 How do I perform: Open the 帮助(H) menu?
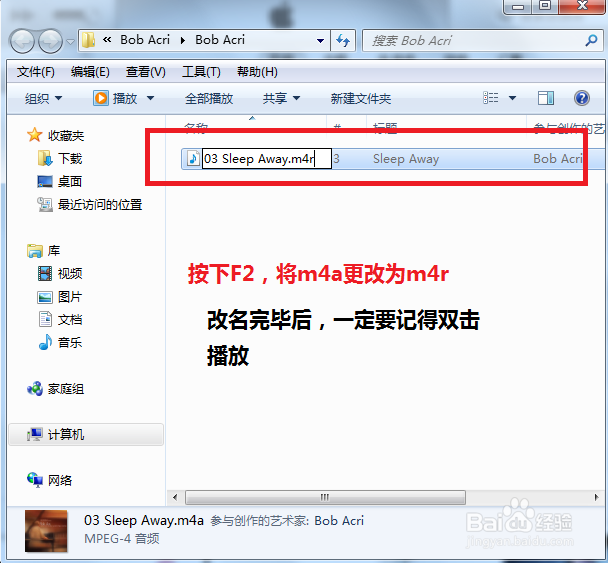257,72
